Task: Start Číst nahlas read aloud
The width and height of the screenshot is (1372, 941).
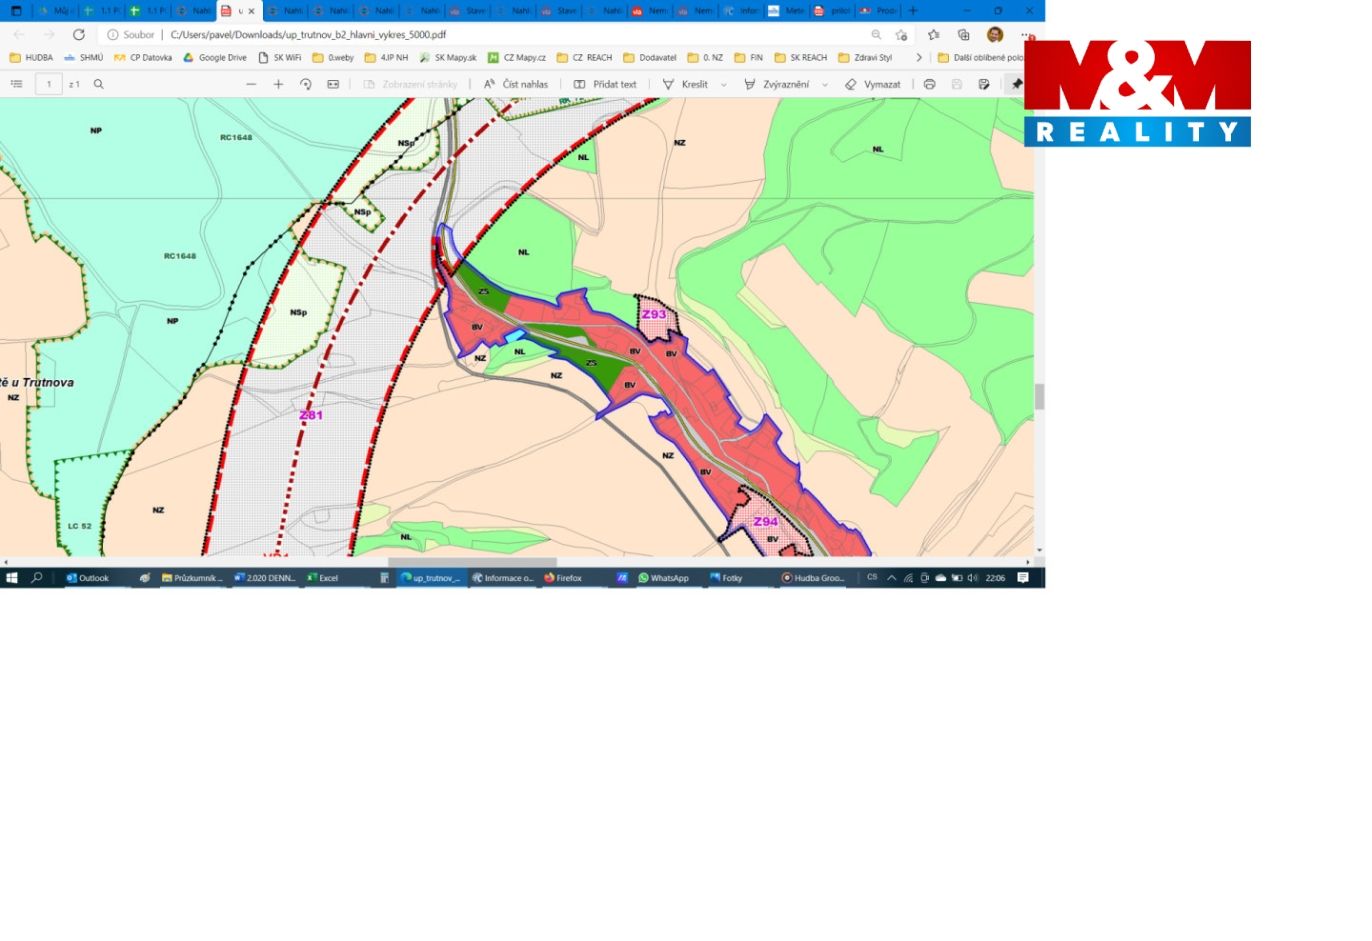Action: point(516,84)
